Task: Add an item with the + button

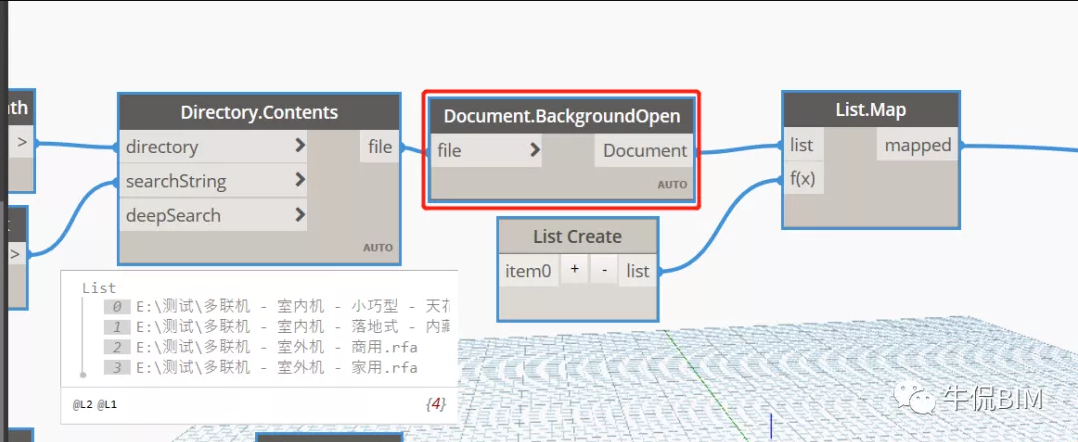Action: click(574, 269)
